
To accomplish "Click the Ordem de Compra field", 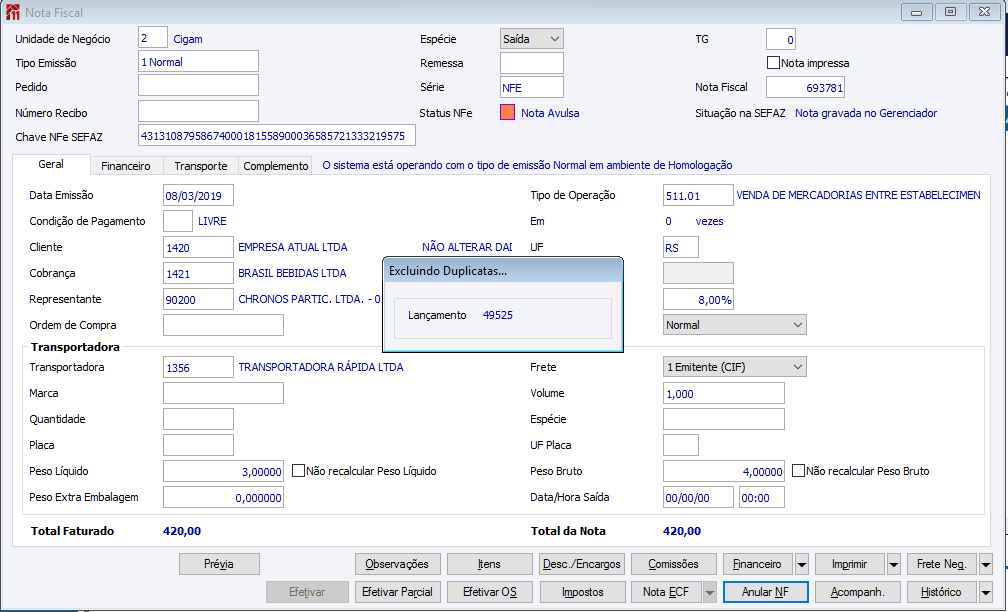I will coord(223,325).
